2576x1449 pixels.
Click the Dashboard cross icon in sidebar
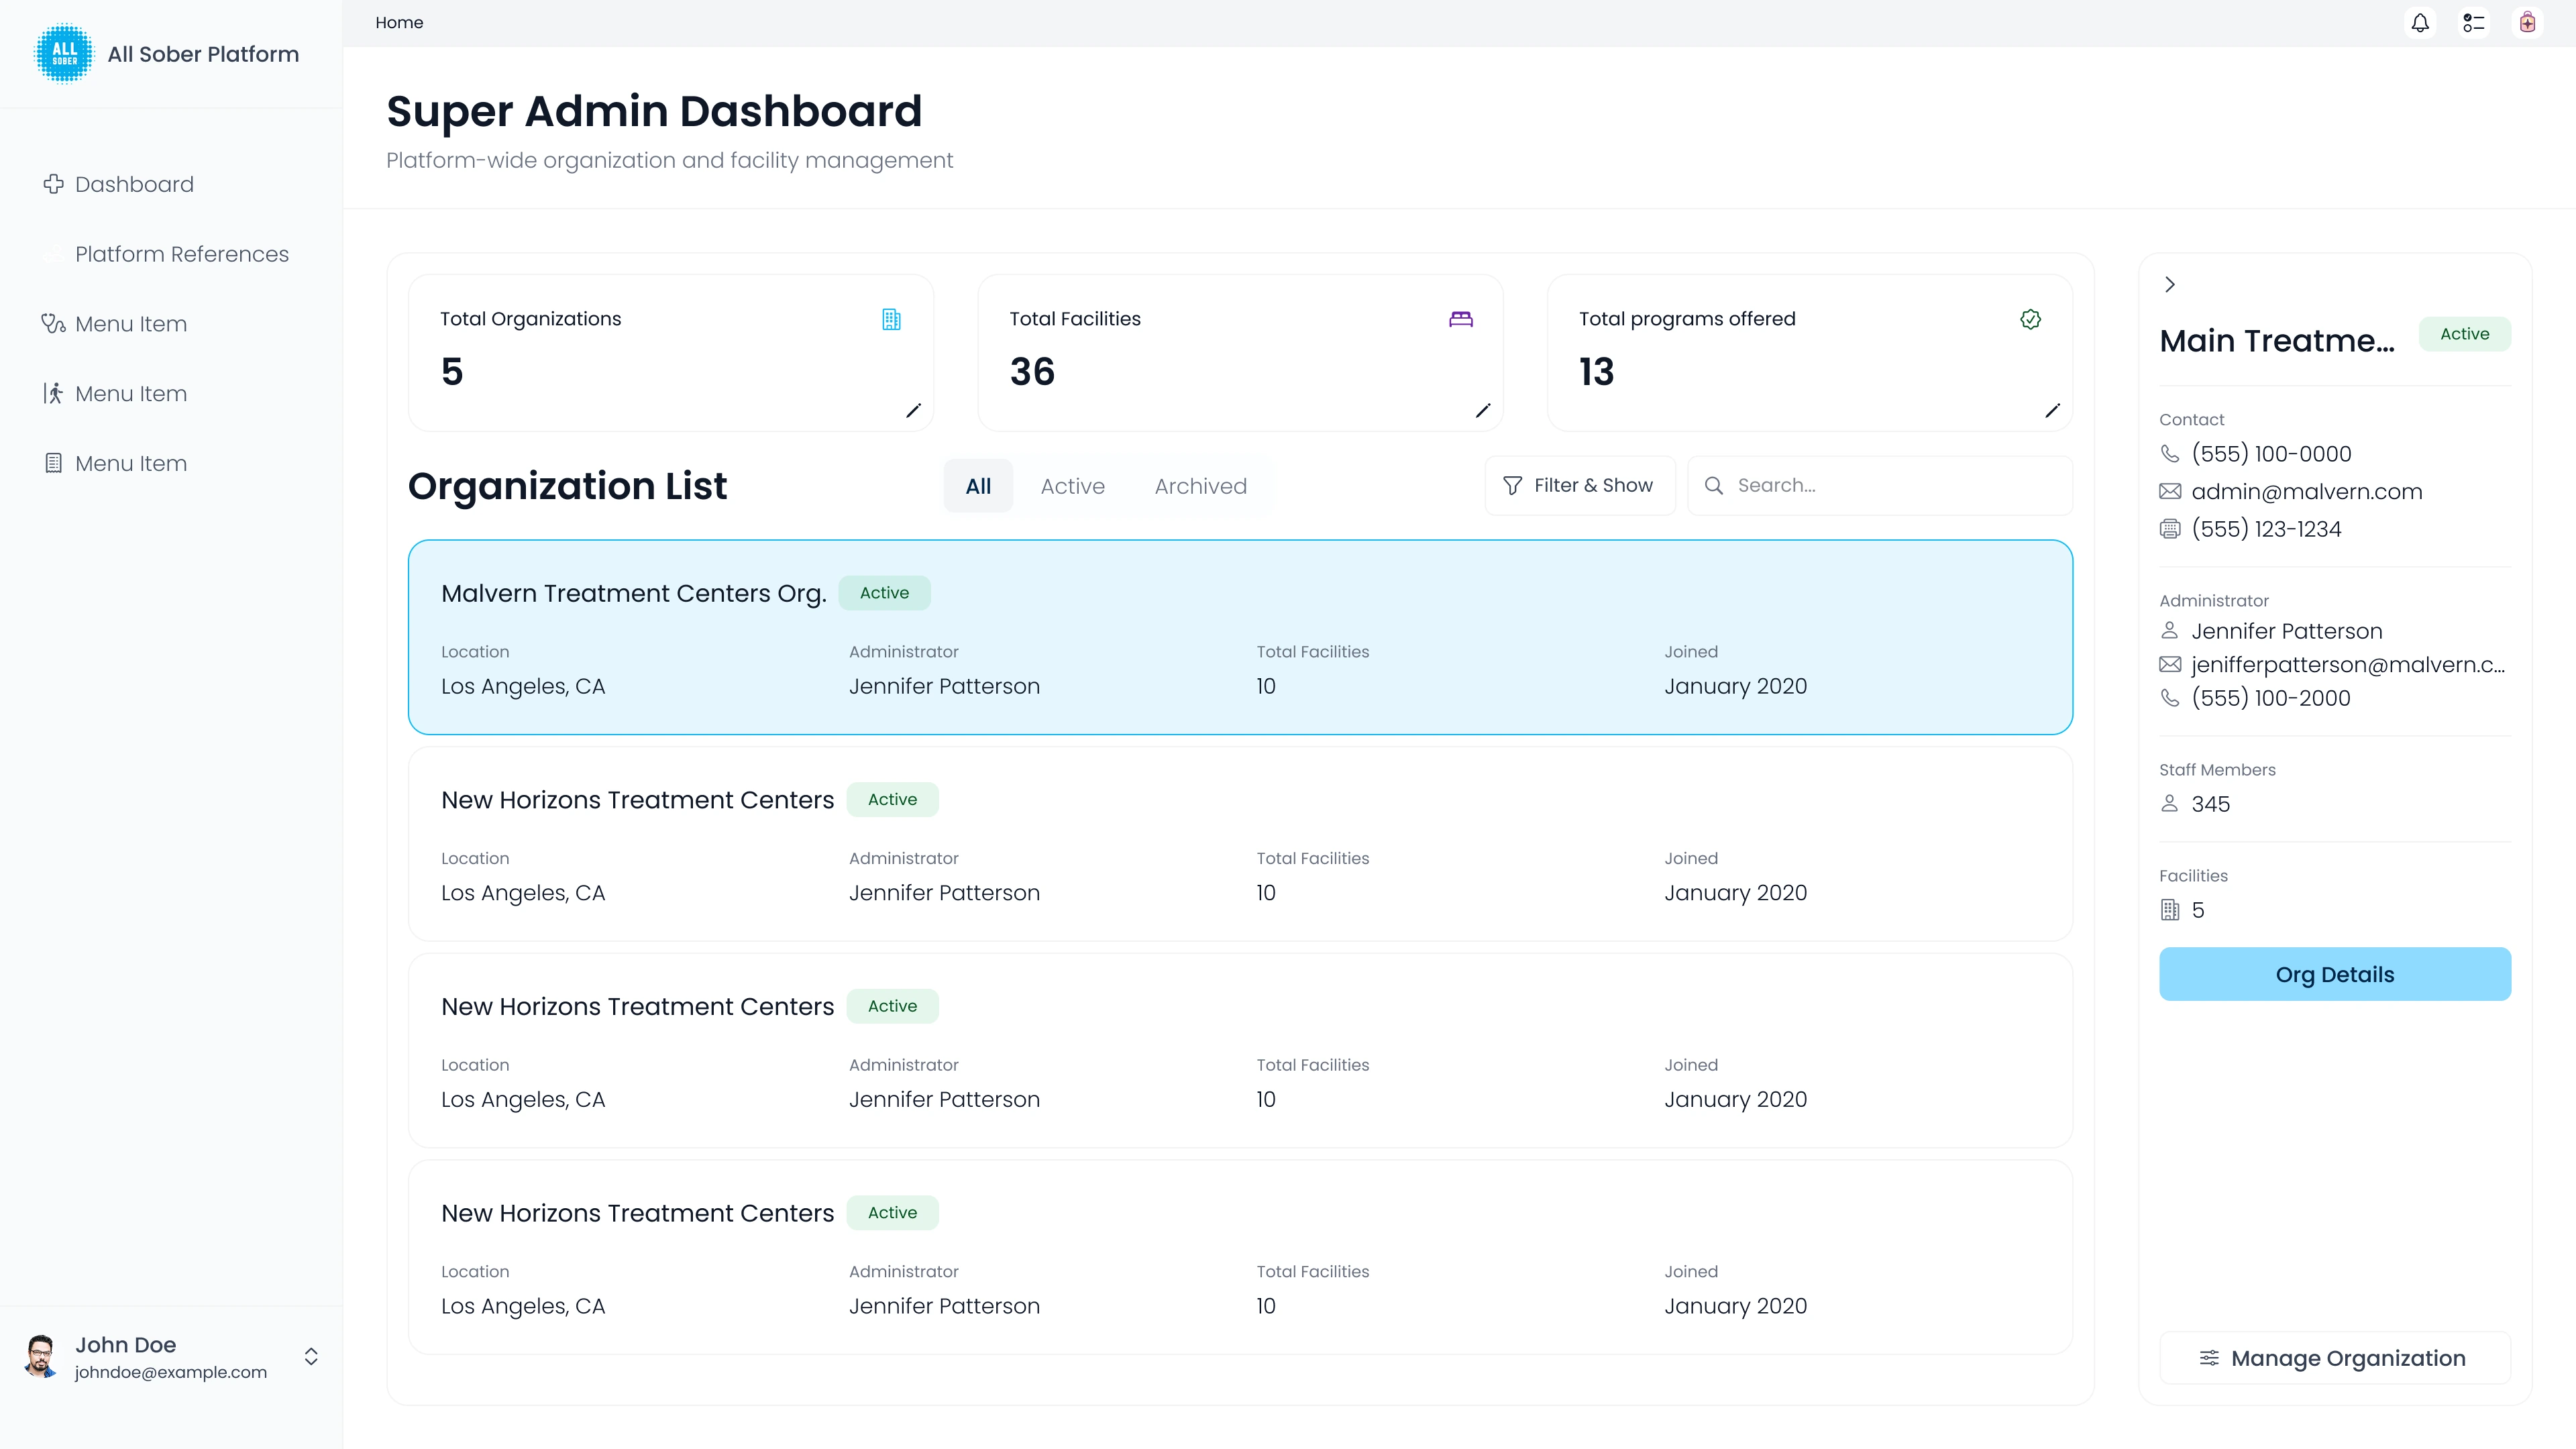pyautogui.click(x=53, y=184)
